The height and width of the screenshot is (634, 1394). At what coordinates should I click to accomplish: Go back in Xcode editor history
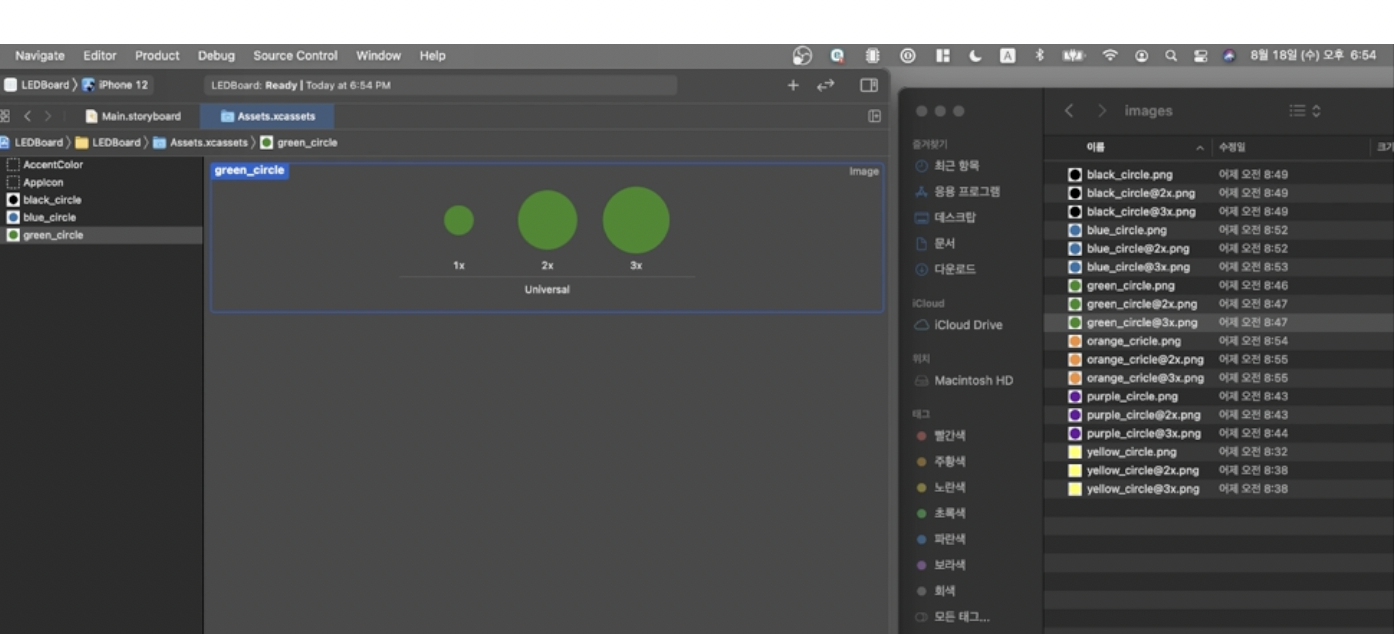(x=29, y=116)
